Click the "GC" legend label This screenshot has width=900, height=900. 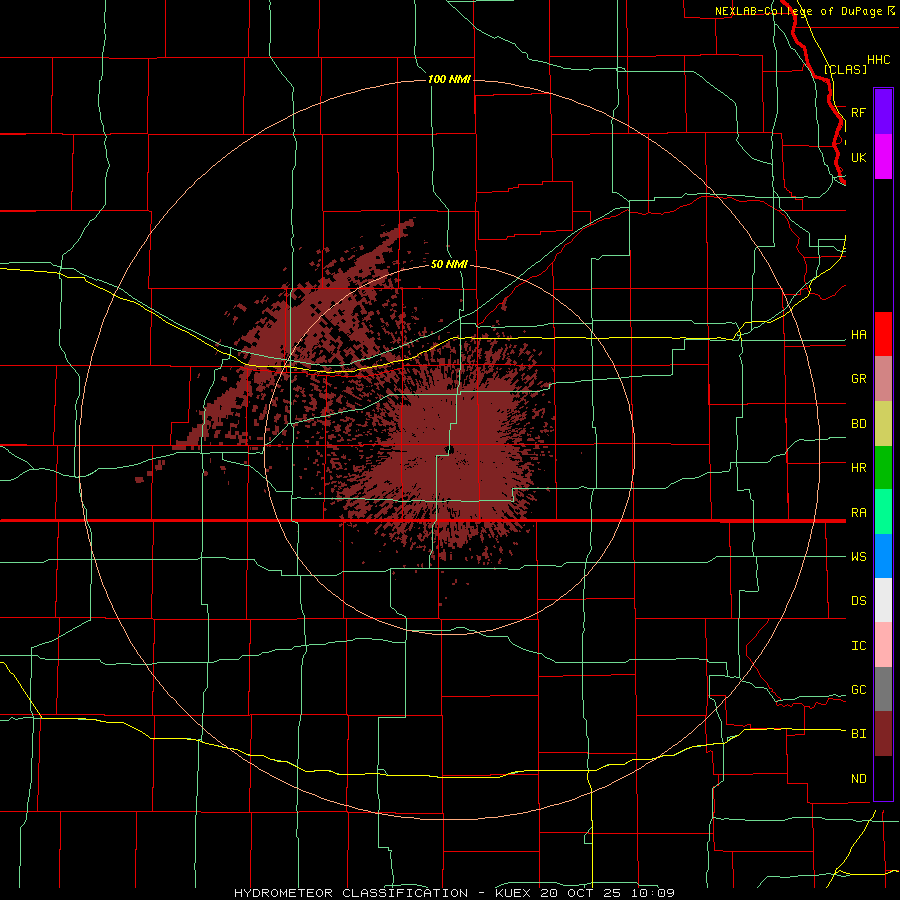(x=858, y=690)
